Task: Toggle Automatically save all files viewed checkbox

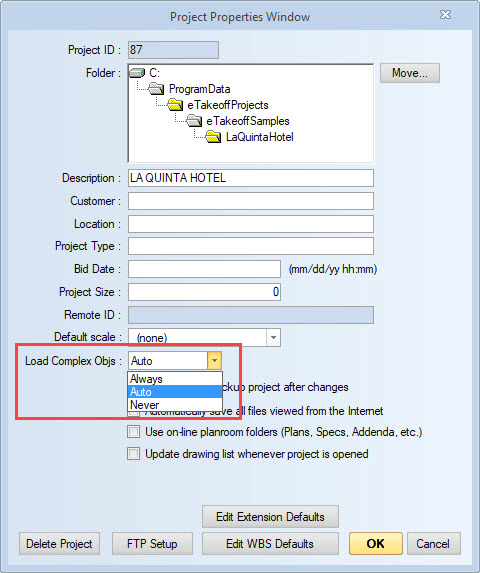Action: [133, 413]
